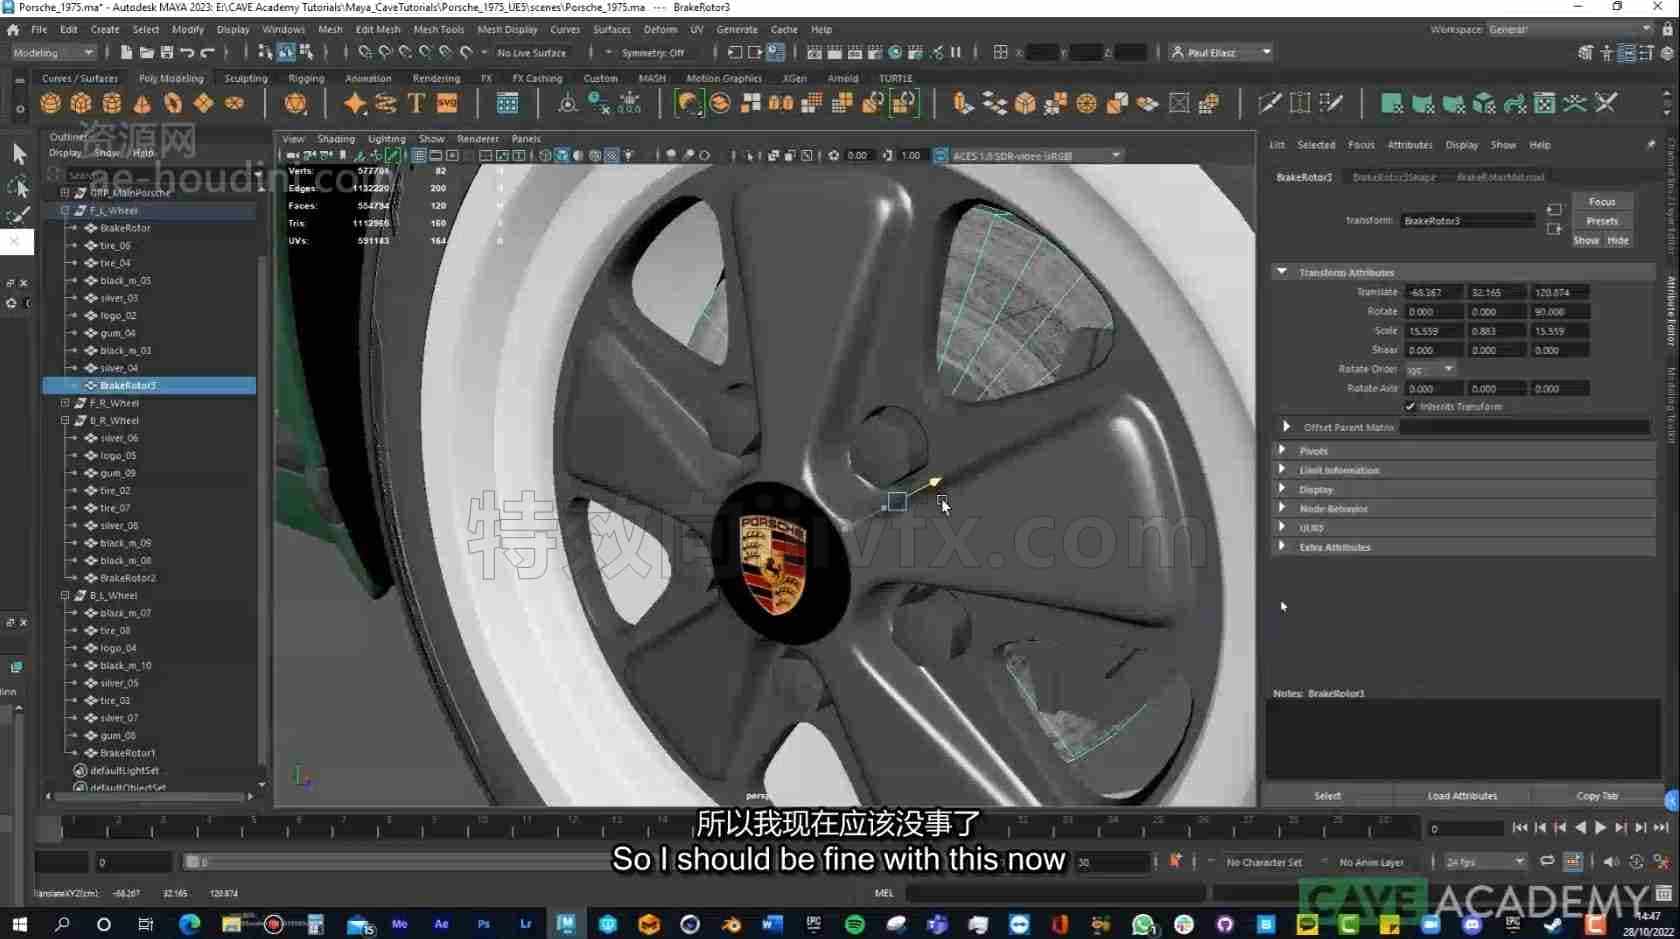
Task: Create a polygon torus from the shelf
Action: click(x=173, y=103)
